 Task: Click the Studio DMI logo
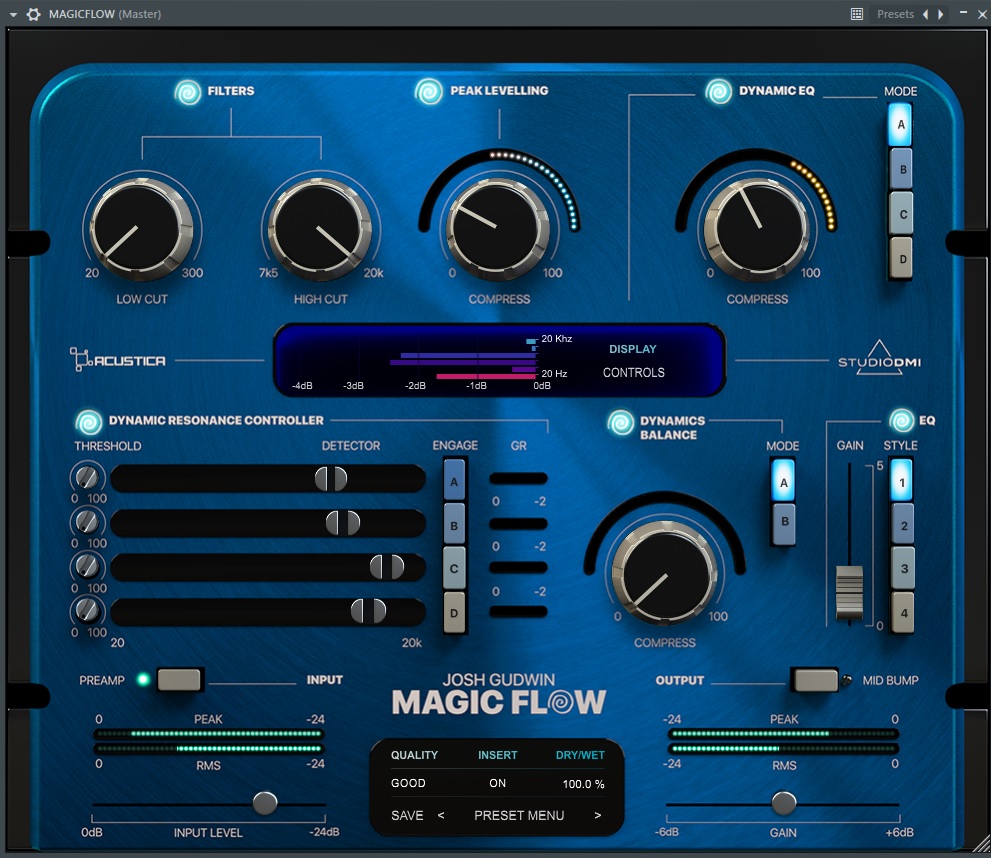tap(879, 358)
